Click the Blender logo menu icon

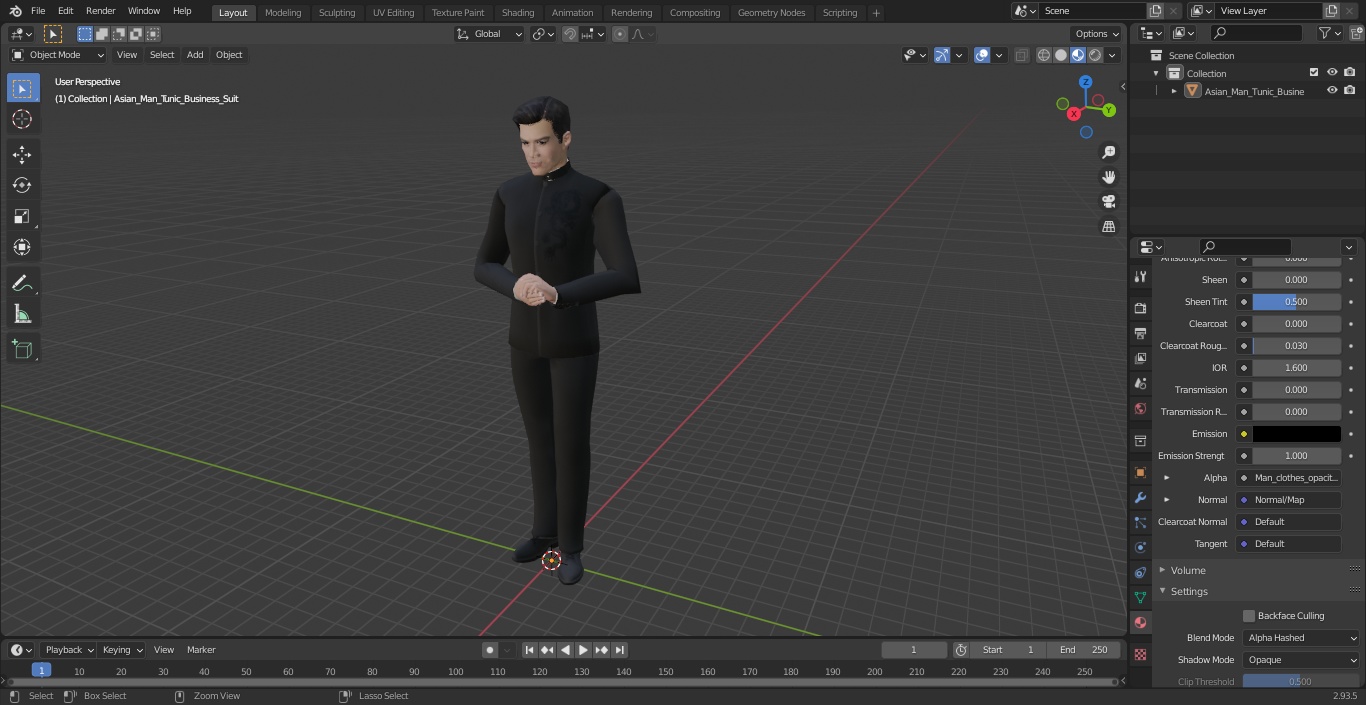[15, 11]
